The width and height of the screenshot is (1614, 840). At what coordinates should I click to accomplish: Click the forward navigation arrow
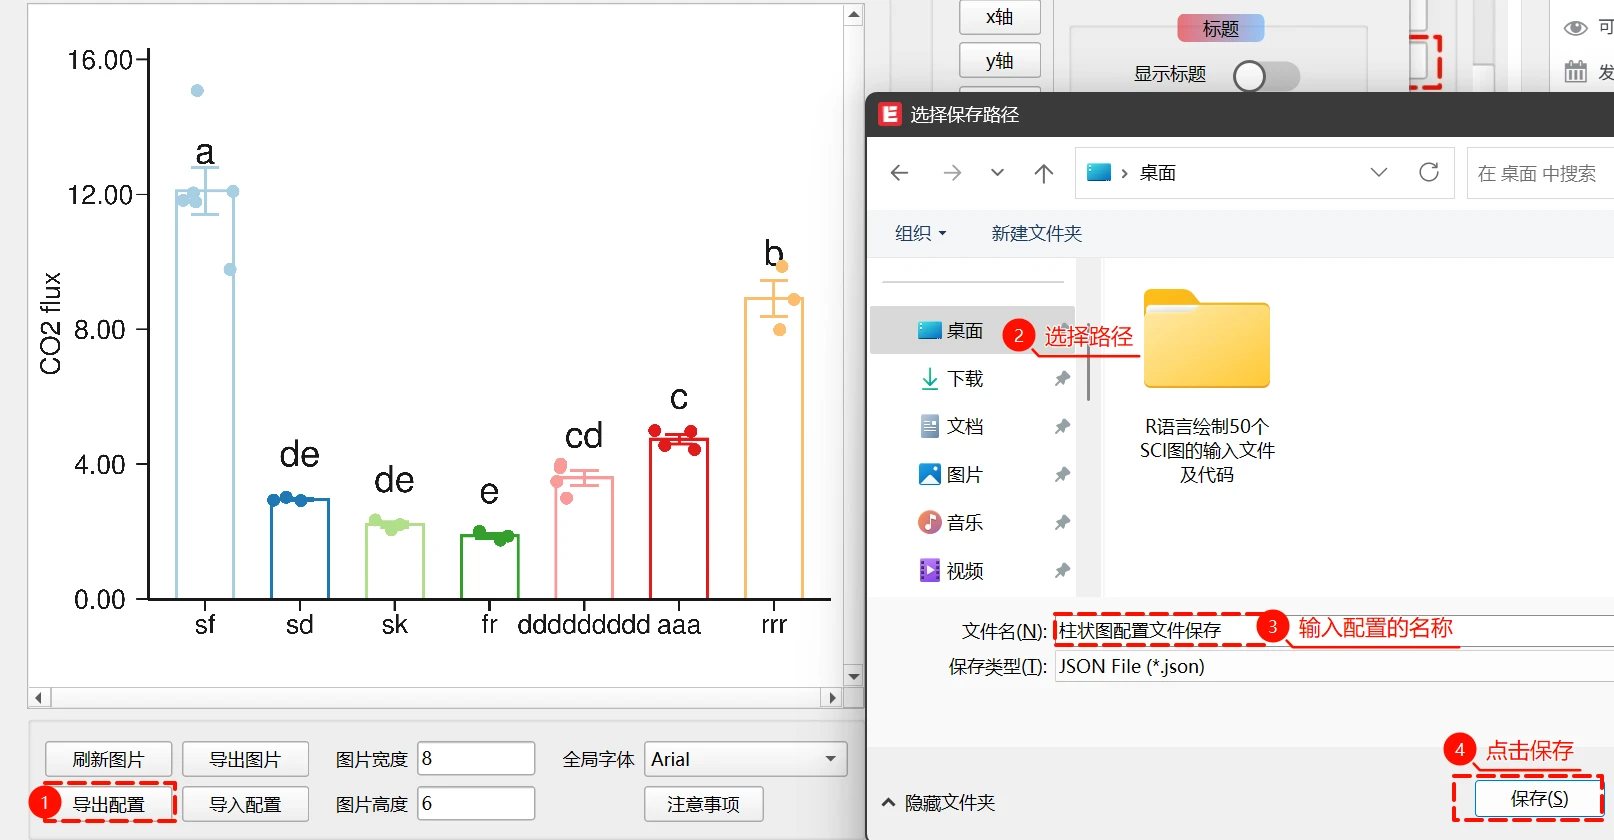952,173
